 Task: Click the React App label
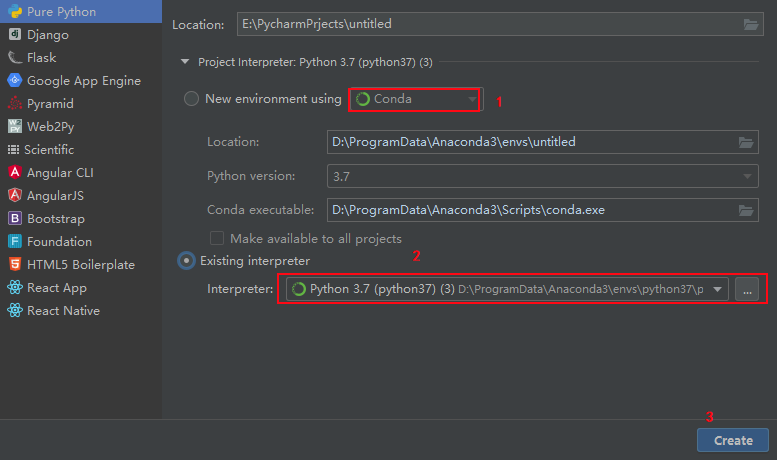point(56,288)
